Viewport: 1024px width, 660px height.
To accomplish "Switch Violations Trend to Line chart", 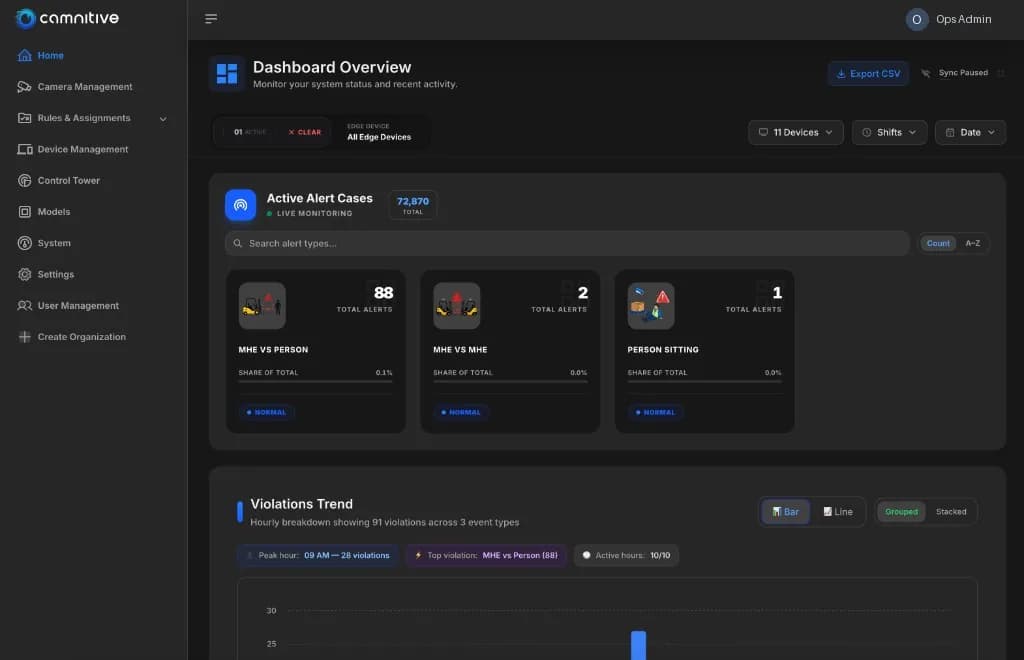I will (838, 512).
